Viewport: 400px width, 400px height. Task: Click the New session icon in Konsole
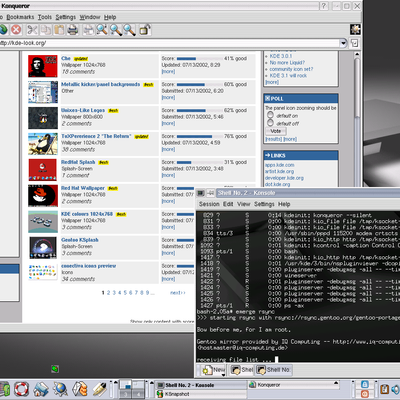[207, 370]
